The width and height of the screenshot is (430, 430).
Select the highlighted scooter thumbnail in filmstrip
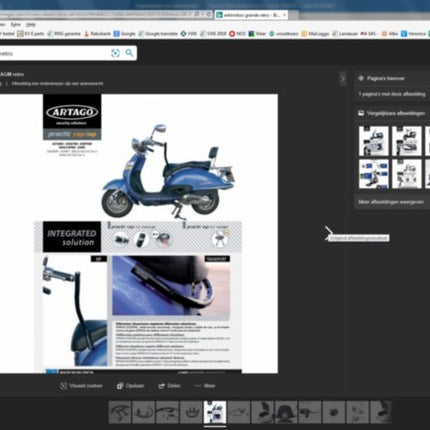coord(215,412)
